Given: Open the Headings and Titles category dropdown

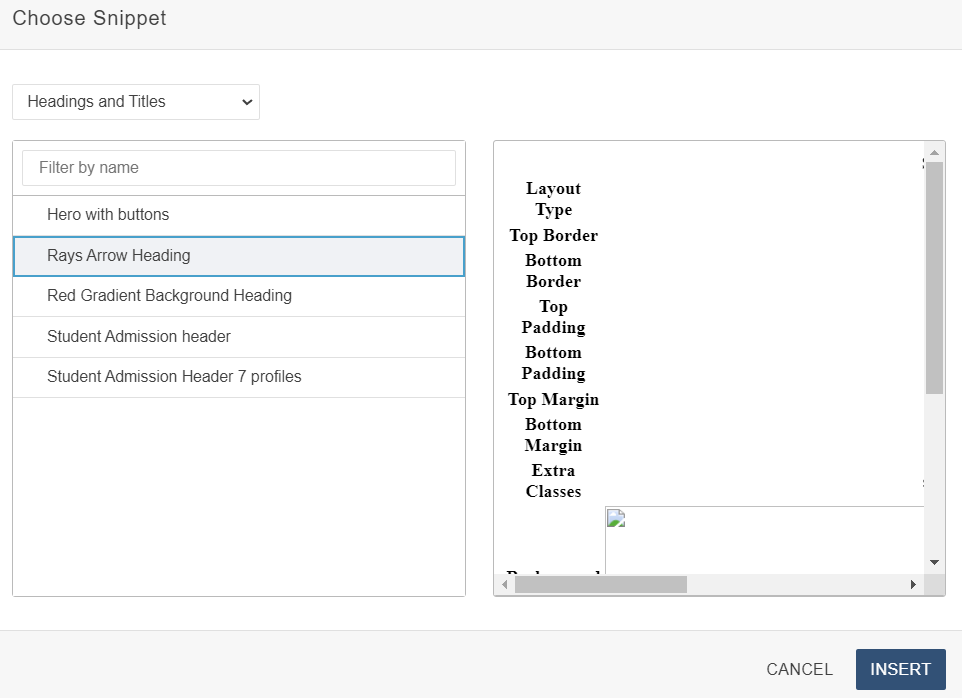Looking at the screenshot, I should [x=136, y=102].
